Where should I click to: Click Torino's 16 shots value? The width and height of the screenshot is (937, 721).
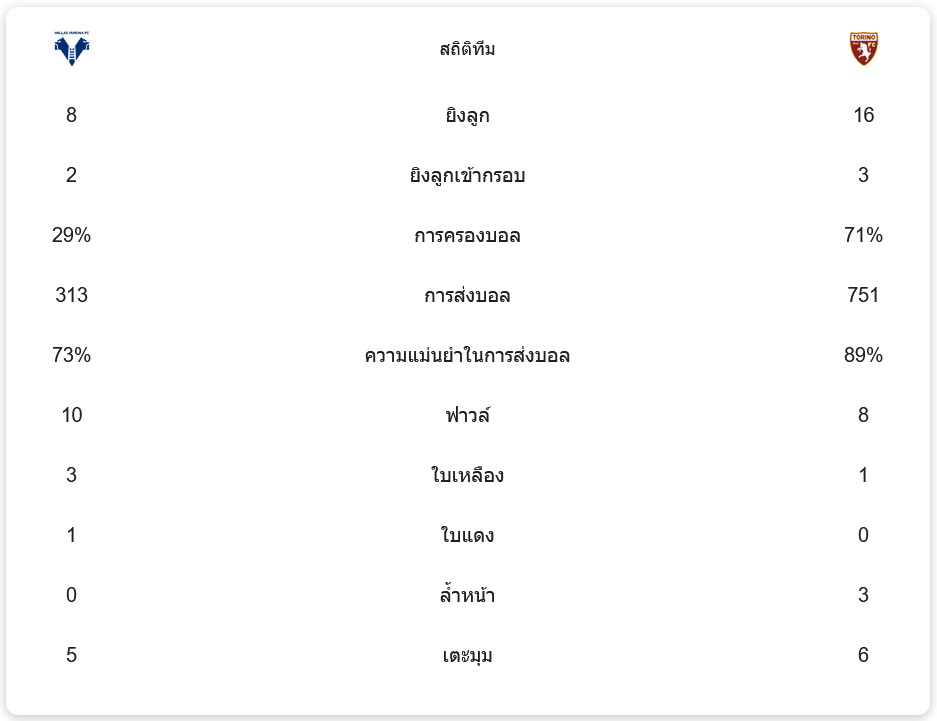863,115
